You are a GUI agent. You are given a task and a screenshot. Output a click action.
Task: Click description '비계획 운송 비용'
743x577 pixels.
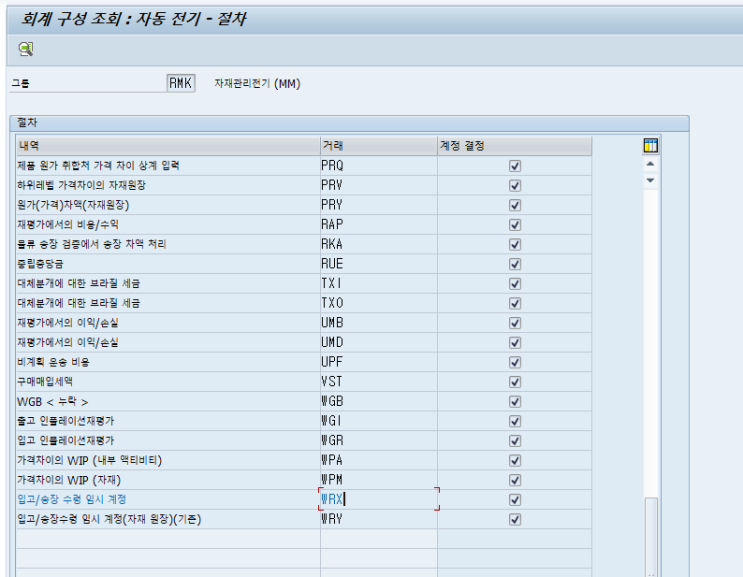(53, 362)
